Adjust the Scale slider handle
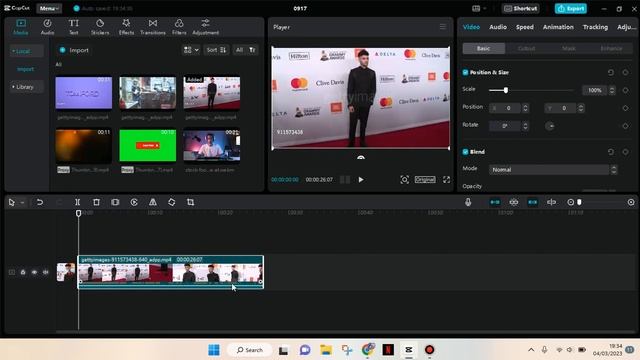640x360 pixels. click(506, 90)
